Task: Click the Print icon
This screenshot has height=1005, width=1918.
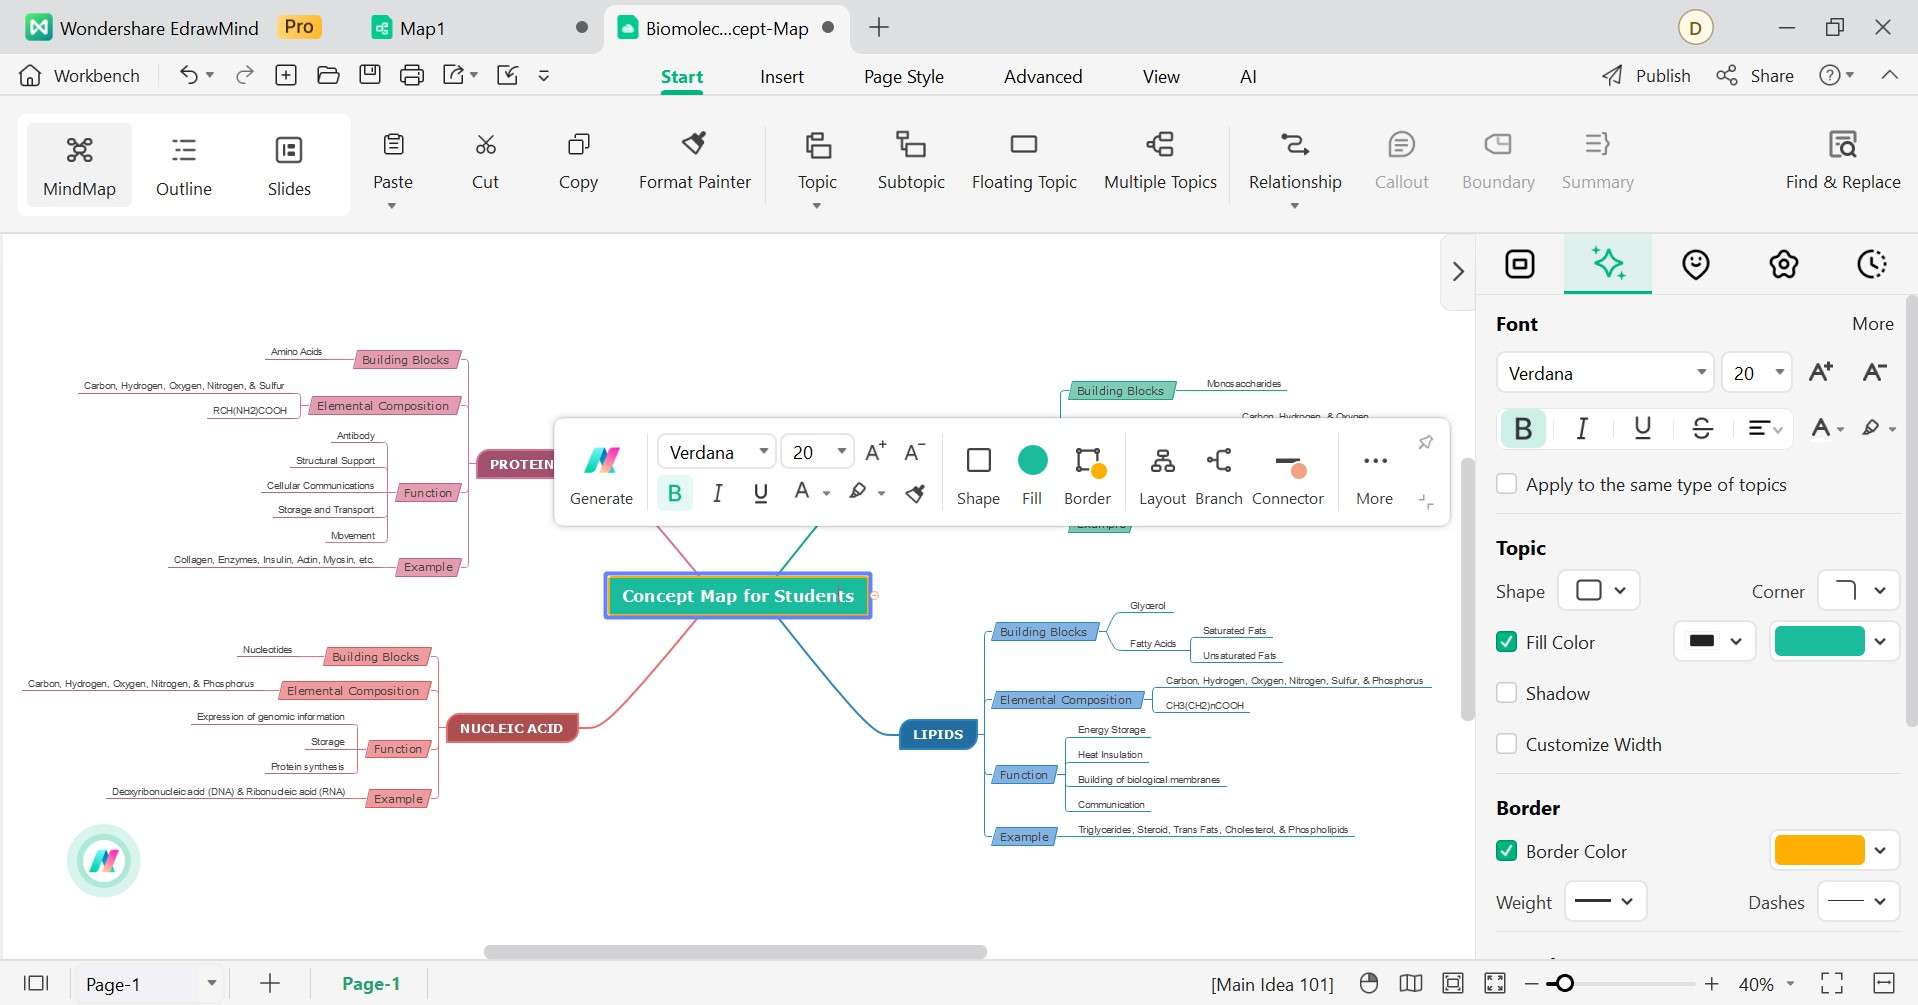Action: [412, 75]
